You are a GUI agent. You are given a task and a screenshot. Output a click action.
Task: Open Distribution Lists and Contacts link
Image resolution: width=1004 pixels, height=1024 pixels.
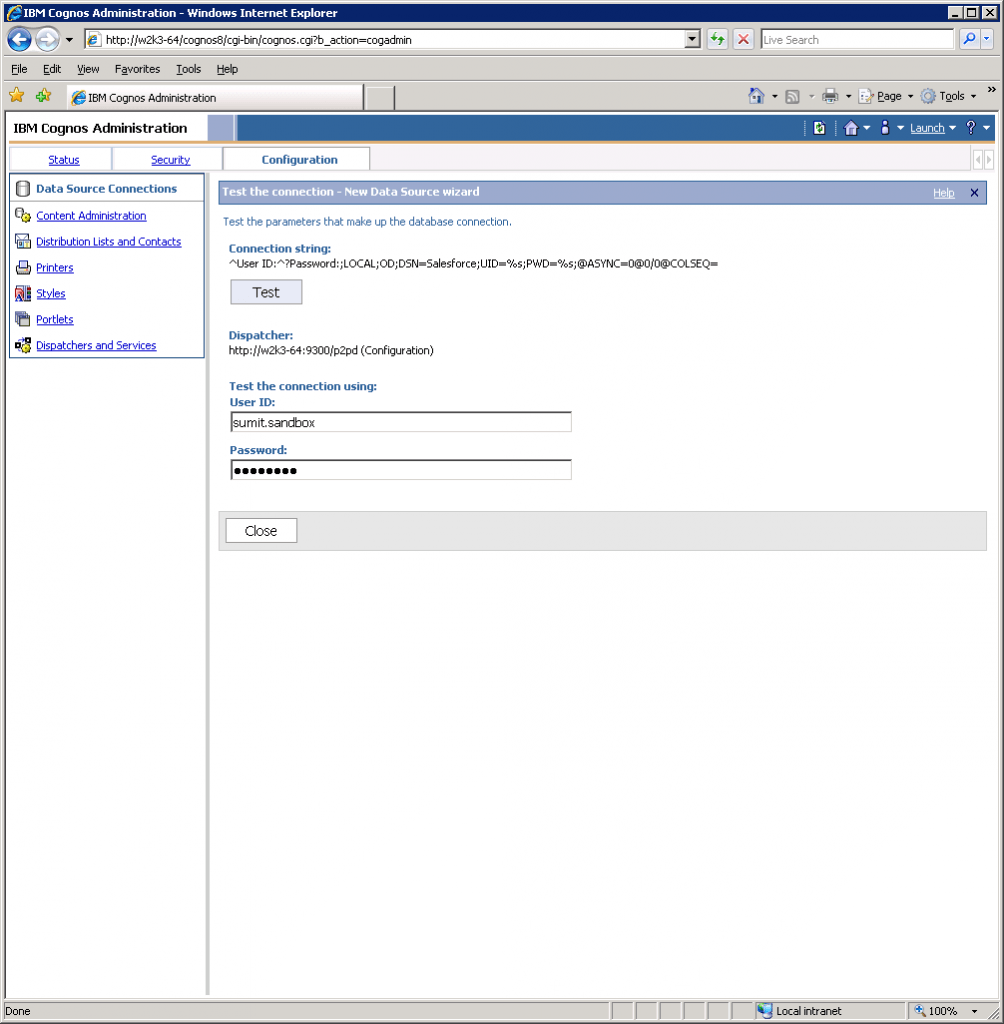click(x=108, y=242)
